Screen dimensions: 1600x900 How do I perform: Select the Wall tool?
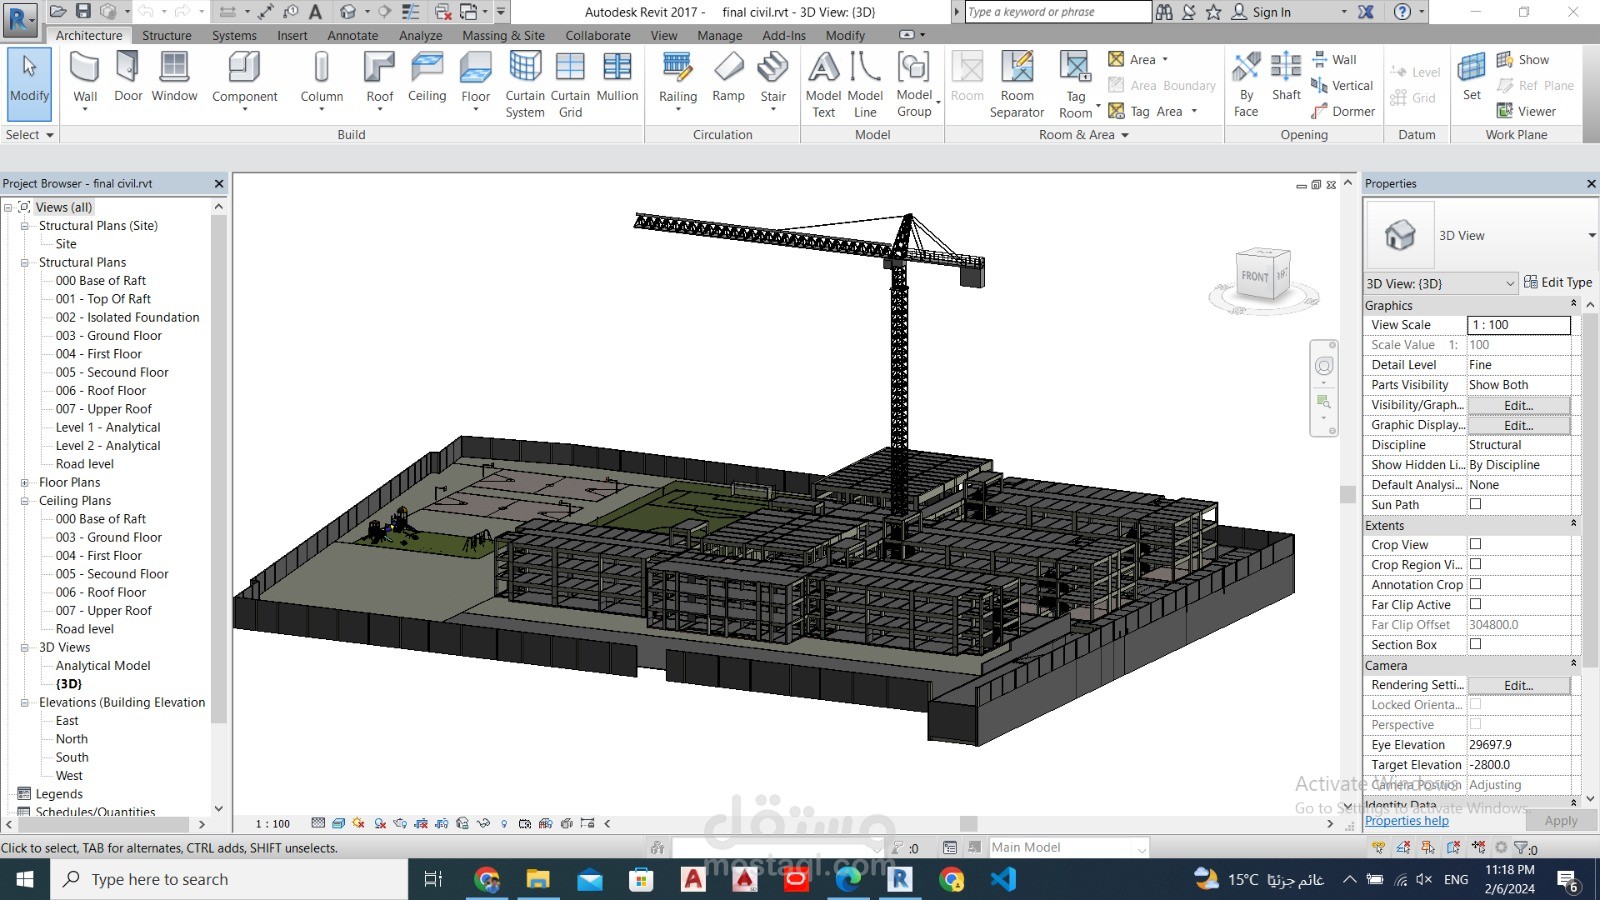point(85,80)
